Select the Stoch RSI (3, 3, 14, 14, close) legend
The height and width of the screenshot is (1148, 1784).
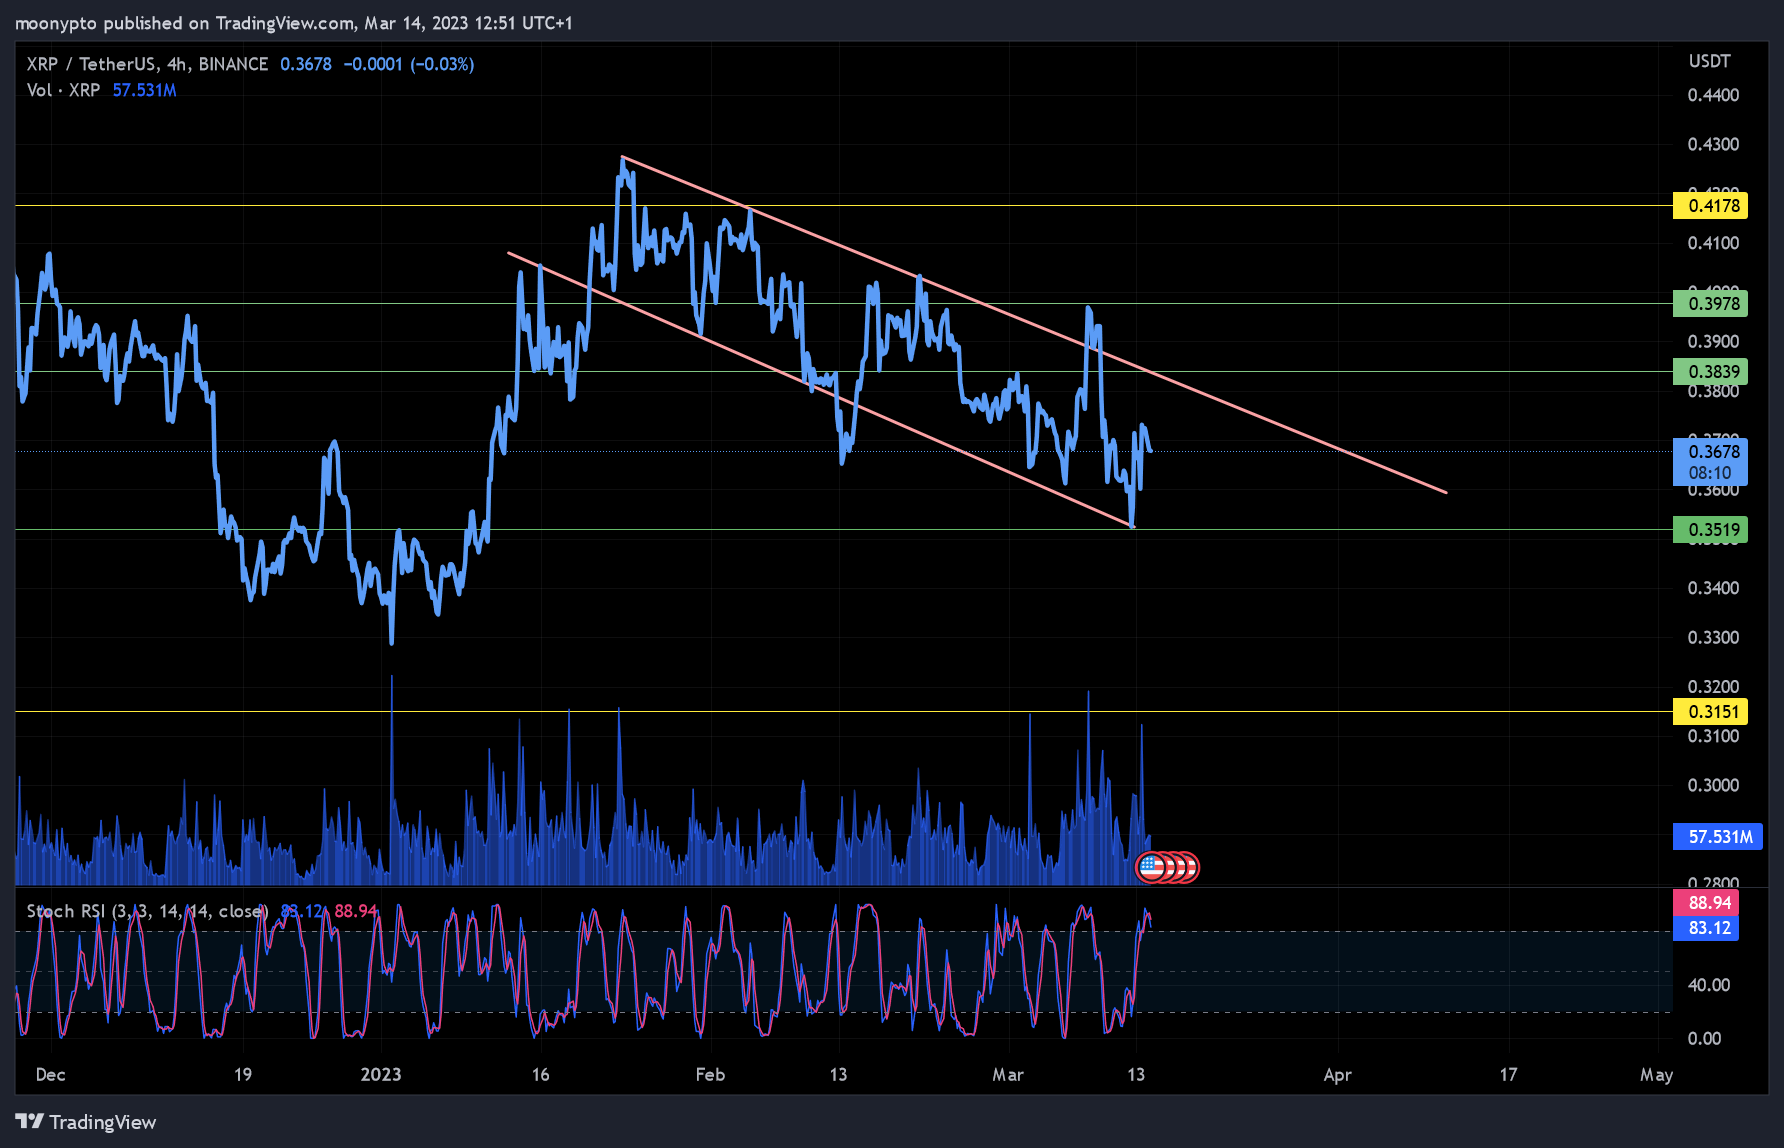tap(147, 911)
